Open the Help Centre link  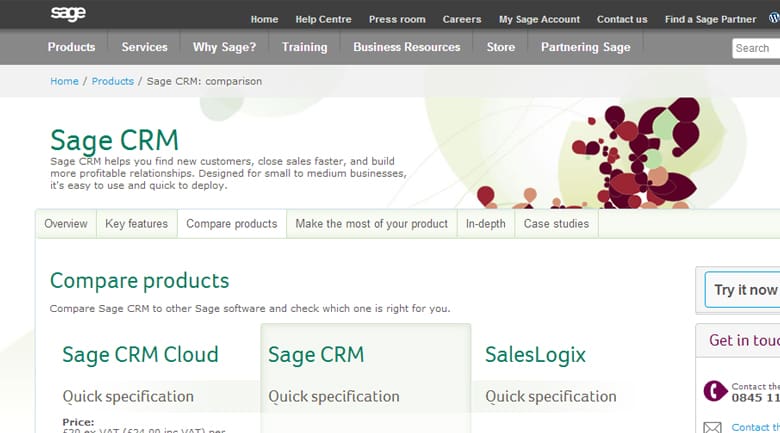[x=323, y=19]
